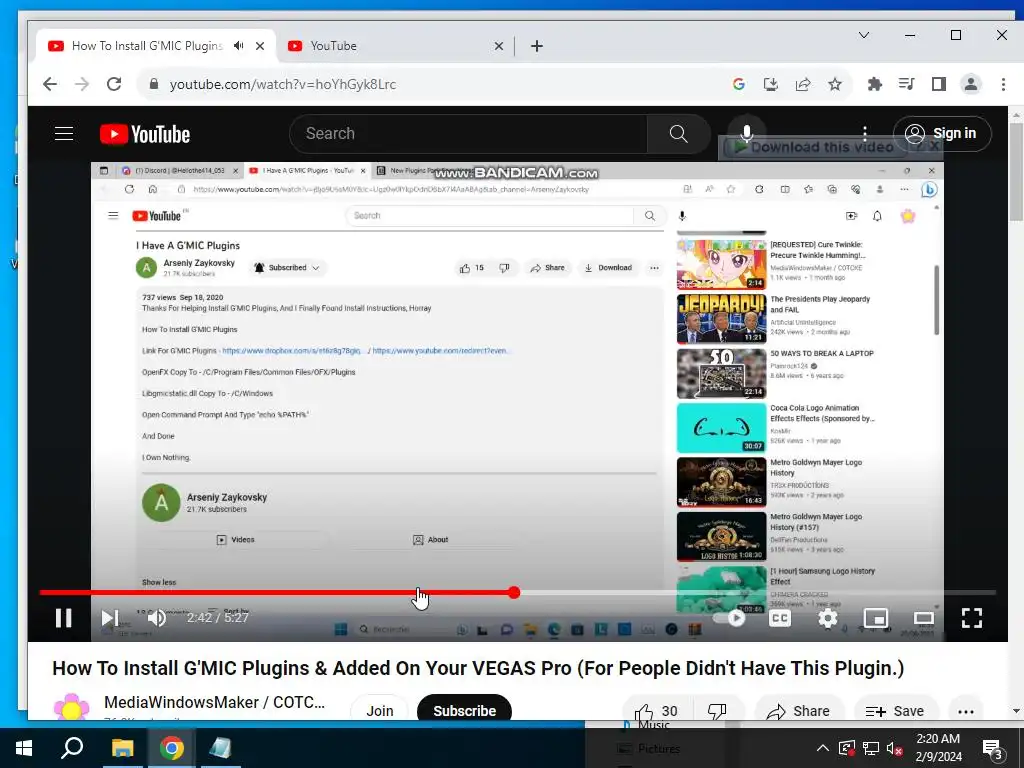Open Chrome from taskbar
The image size is (1024, 768).
[x=172, y=748]
